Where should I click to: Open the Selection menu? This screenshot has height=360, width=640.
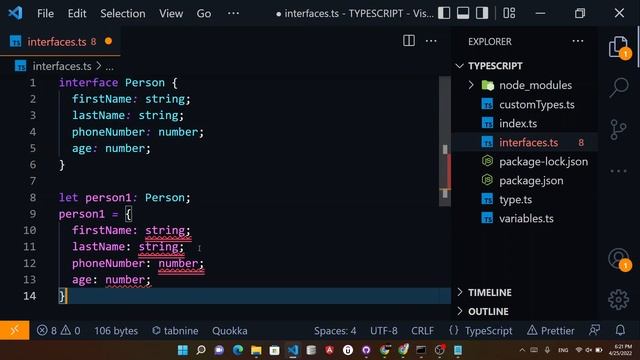[122, 13]
